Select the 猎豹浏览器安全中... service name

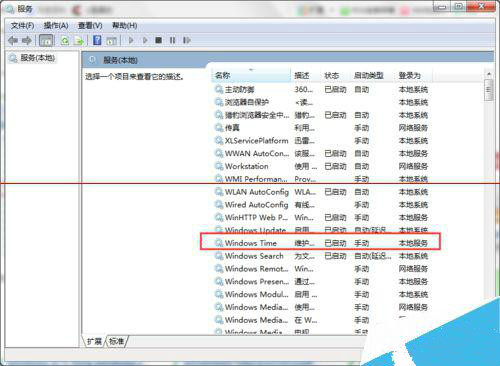pyautogui.click(x=257, y=115)
